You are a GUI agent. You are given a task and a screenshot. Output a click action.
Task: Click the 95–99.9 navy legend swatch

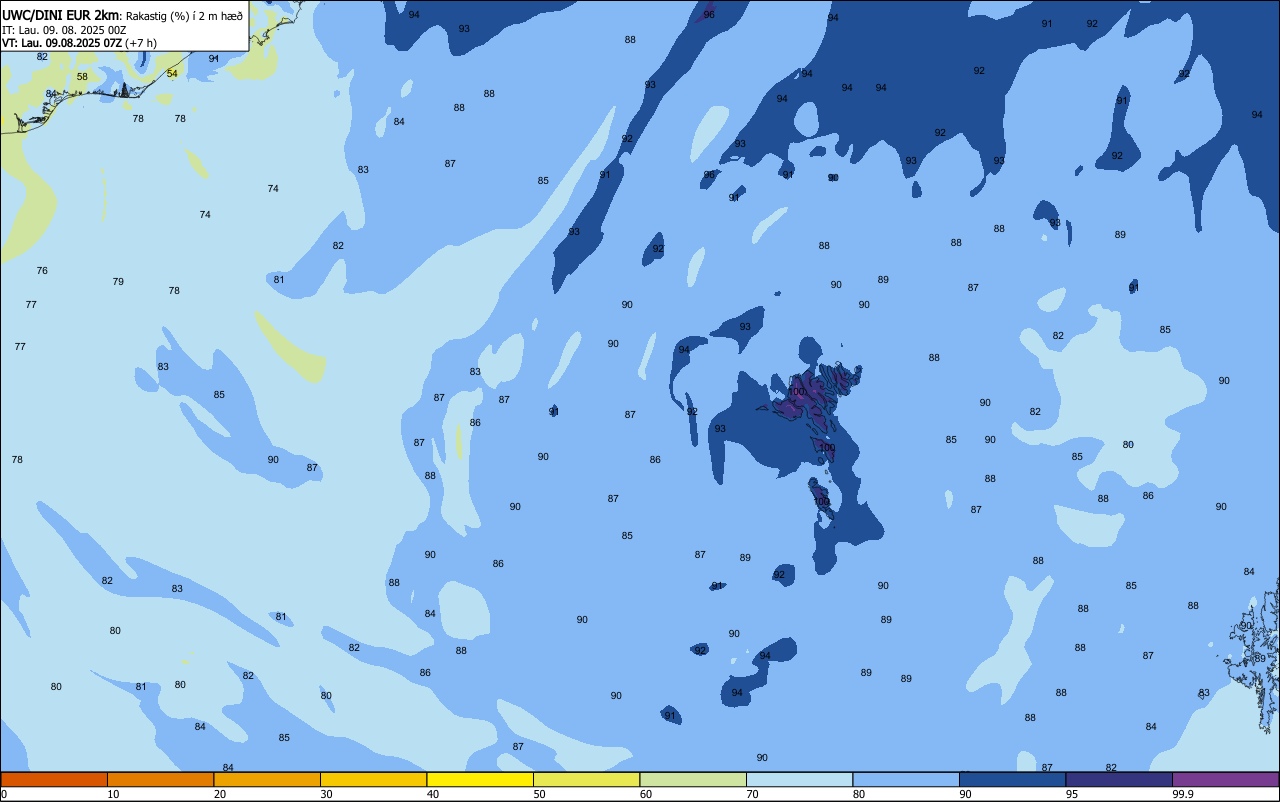tap(1119, 779)
